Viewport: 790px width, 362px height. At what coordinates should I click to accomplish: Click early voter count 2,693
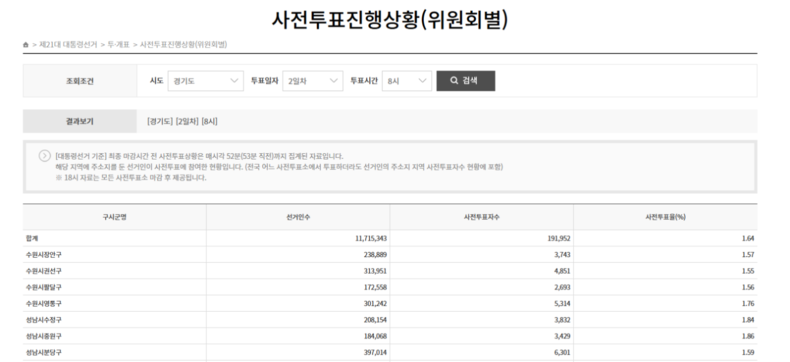[x=562, y=287]
